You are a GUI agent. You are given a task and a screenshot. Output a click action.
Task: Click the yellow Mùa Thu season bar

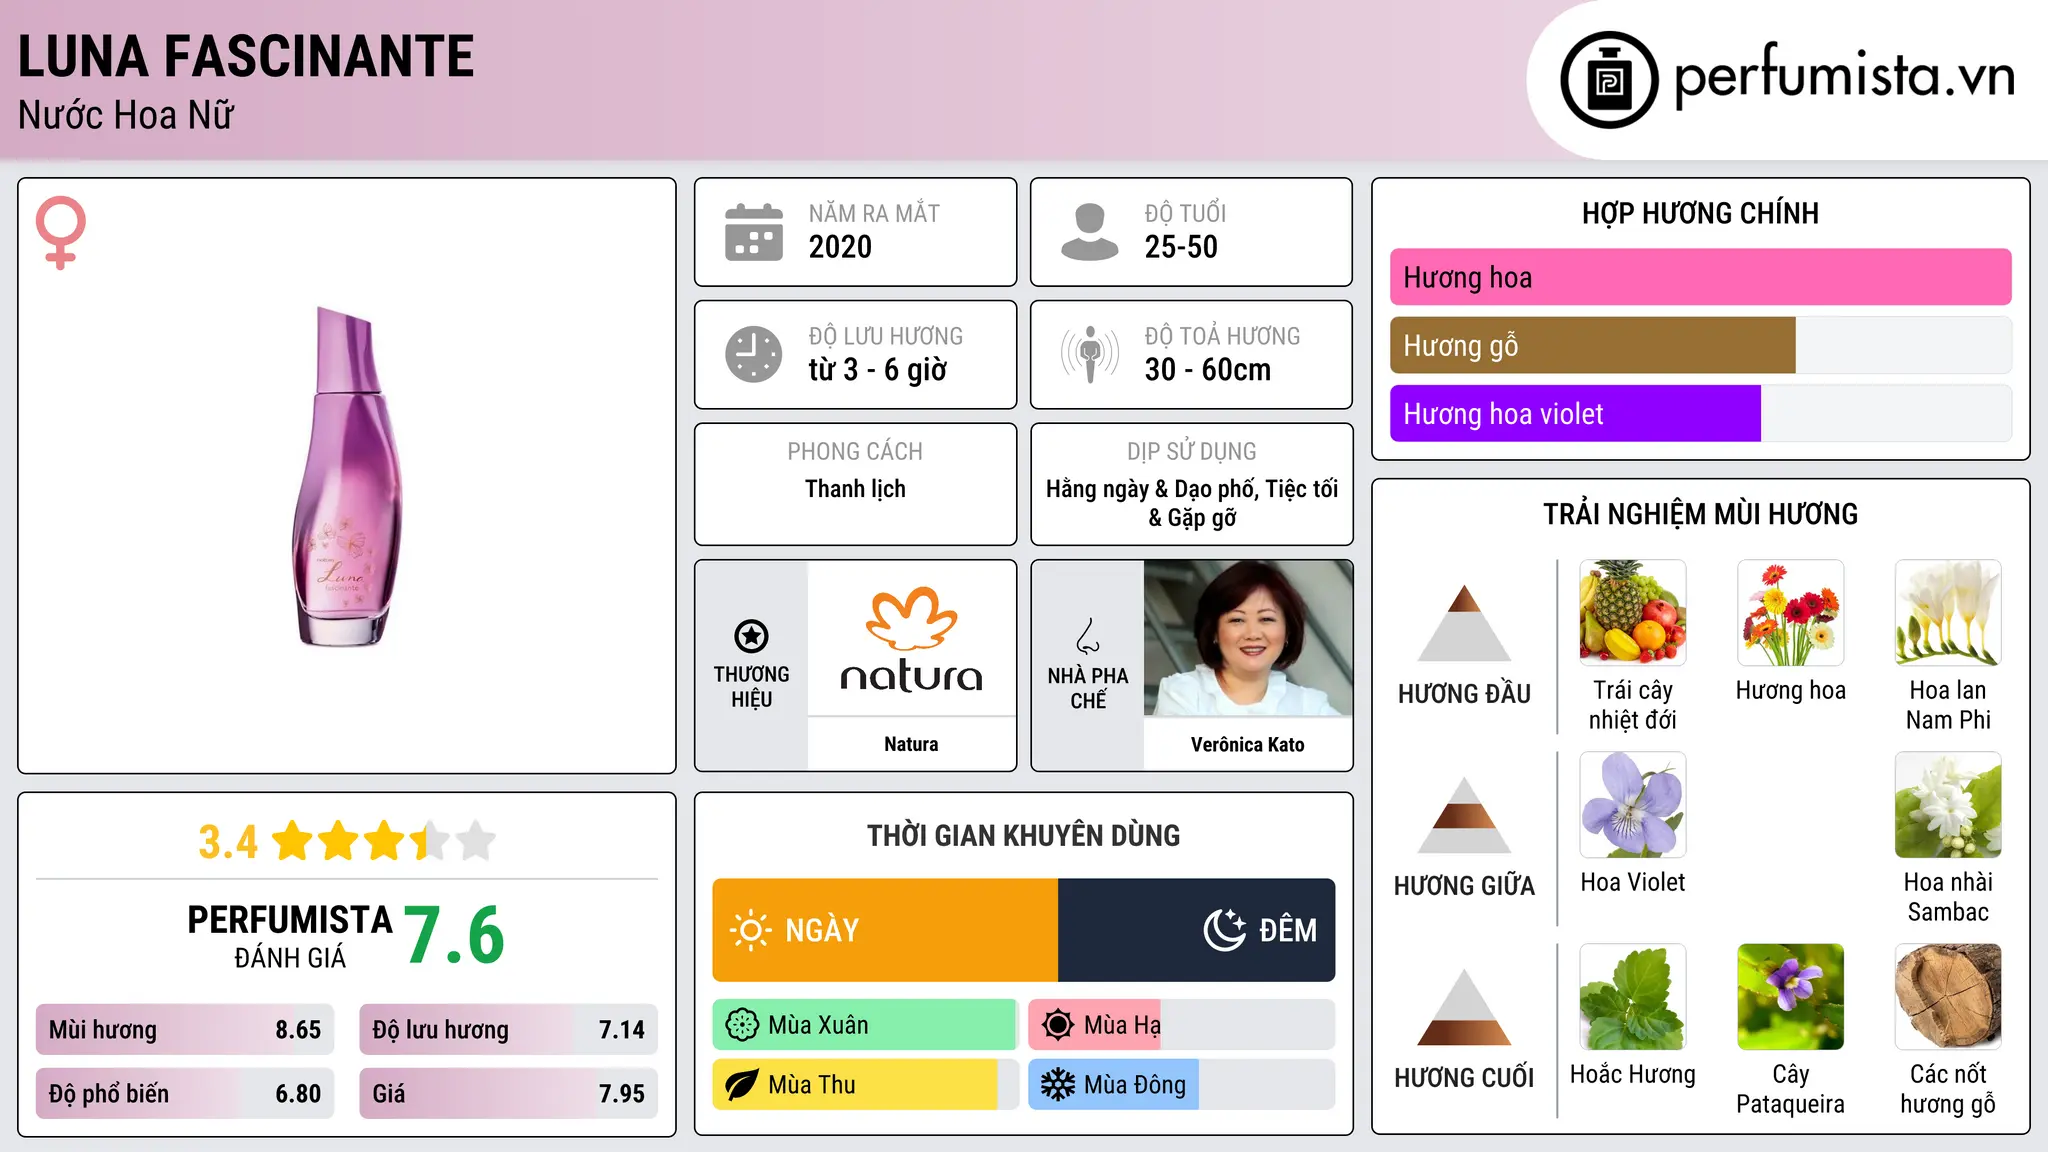(x=855, y=1085)
